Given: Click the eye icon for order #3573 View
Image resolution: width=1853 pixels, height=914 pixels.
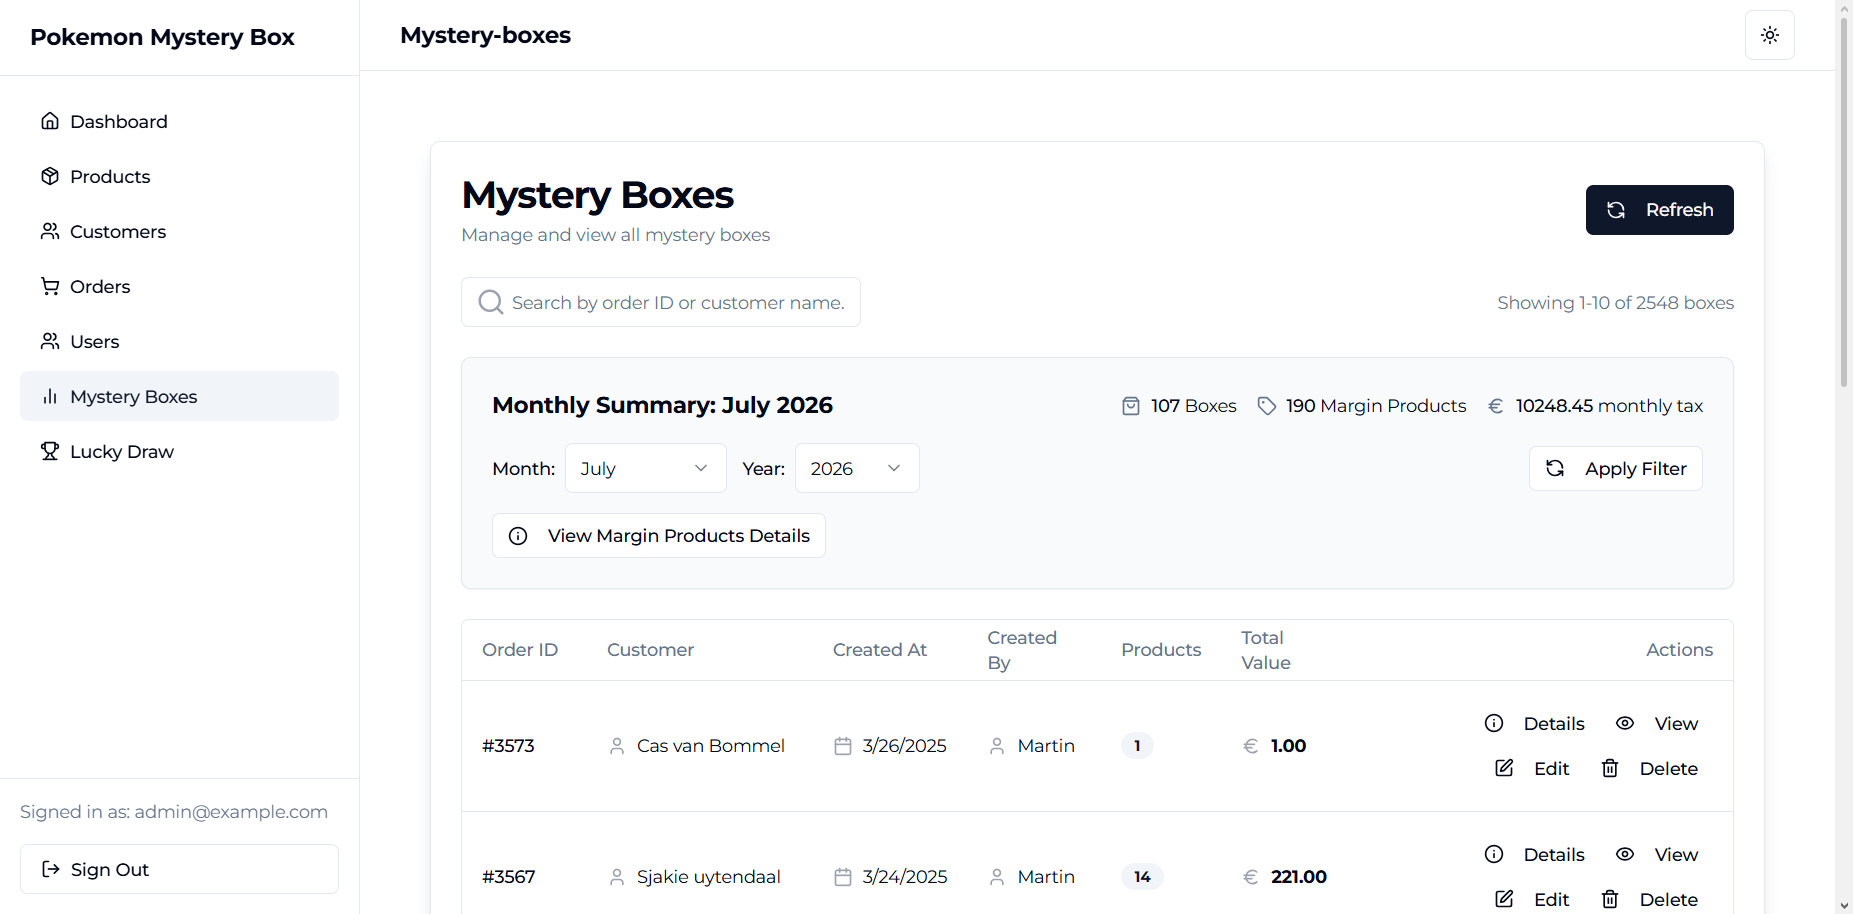Looking at the screenshot, I should point(1625,723).
